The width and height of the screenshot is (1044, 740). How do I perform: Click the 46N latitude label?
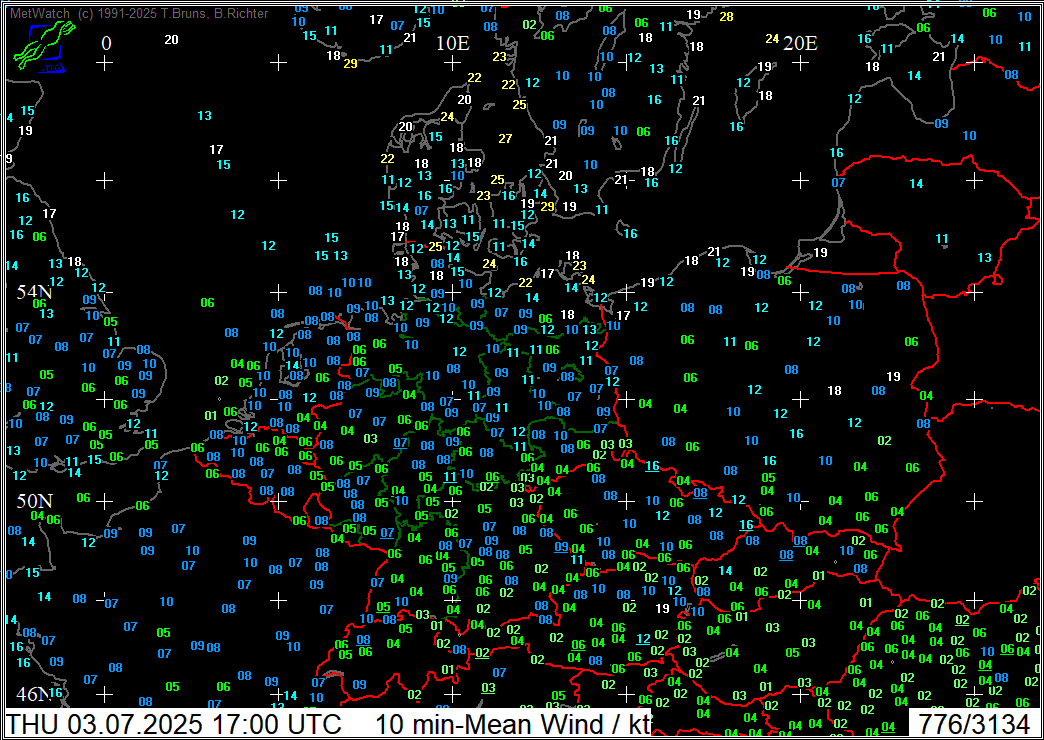tap(35, 694)
